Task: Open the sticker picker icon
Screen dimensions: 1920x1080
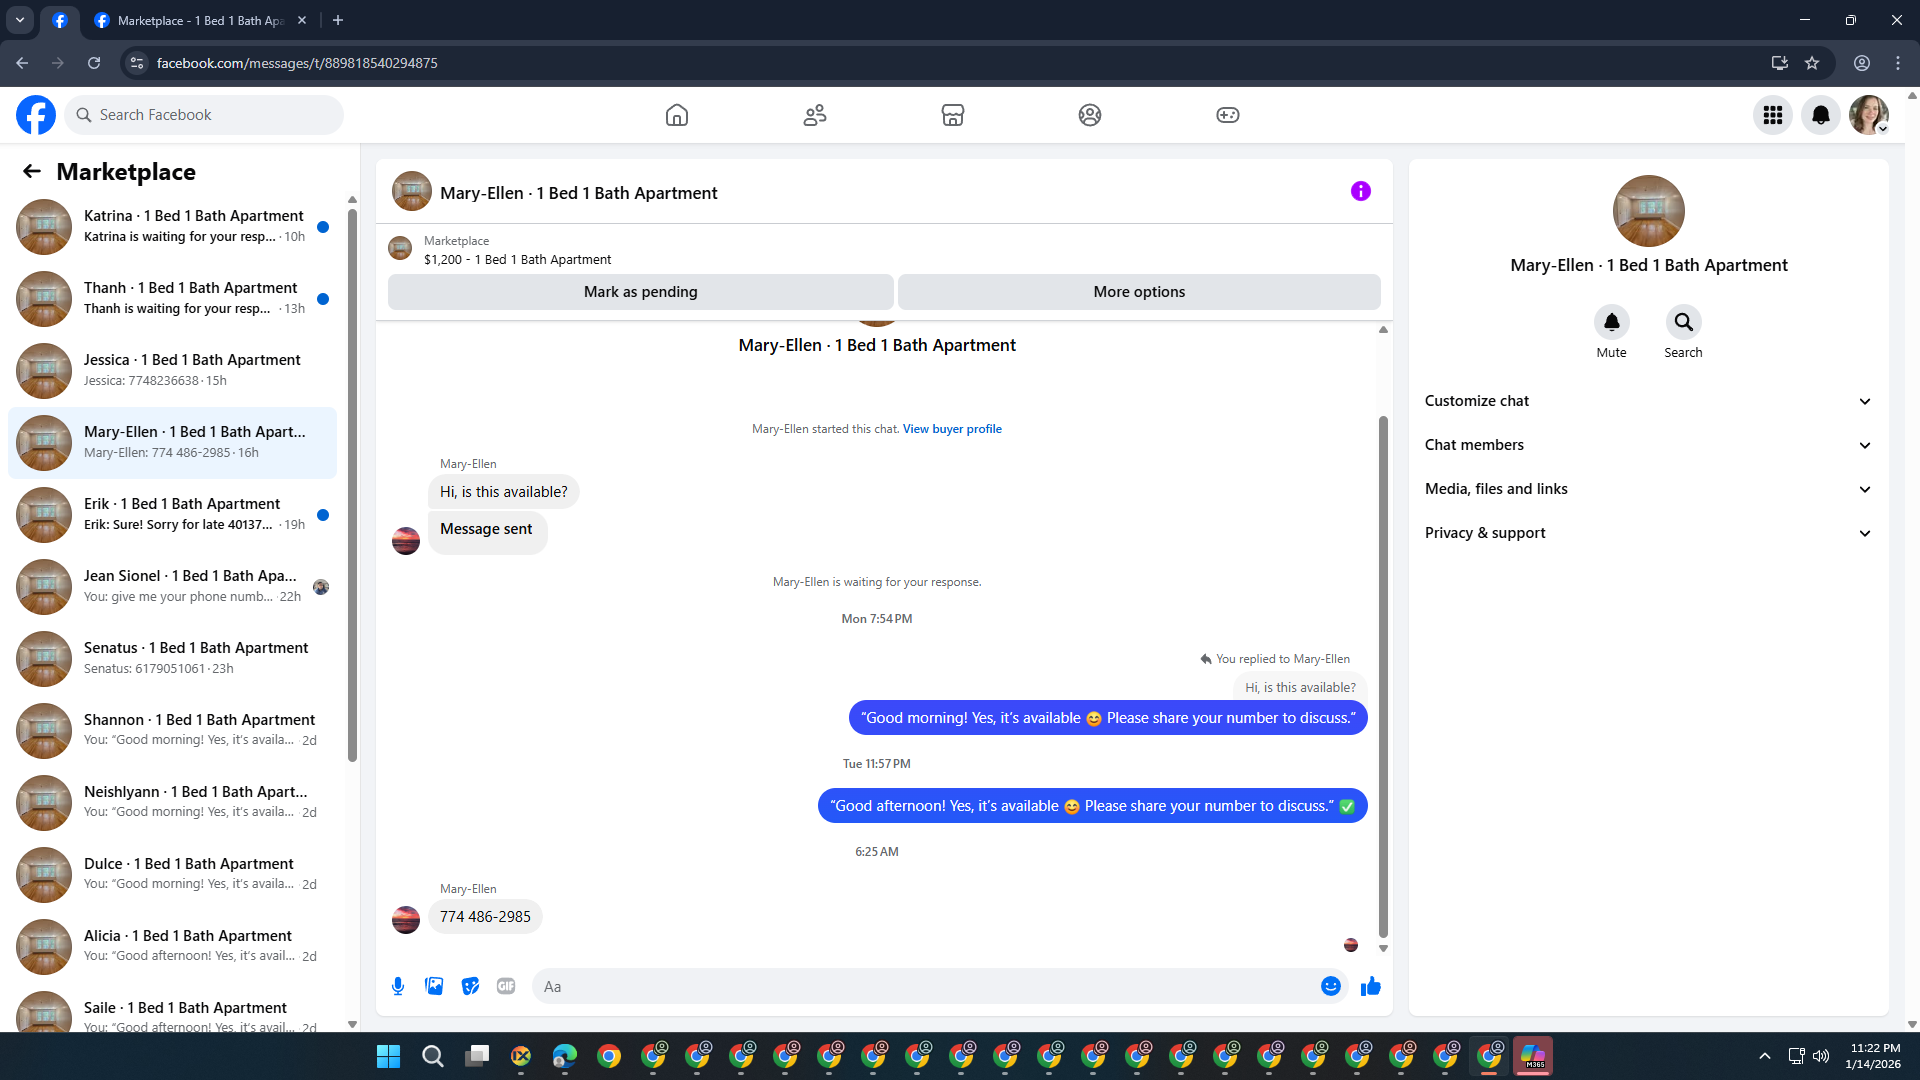Action: tap(470, 986)
